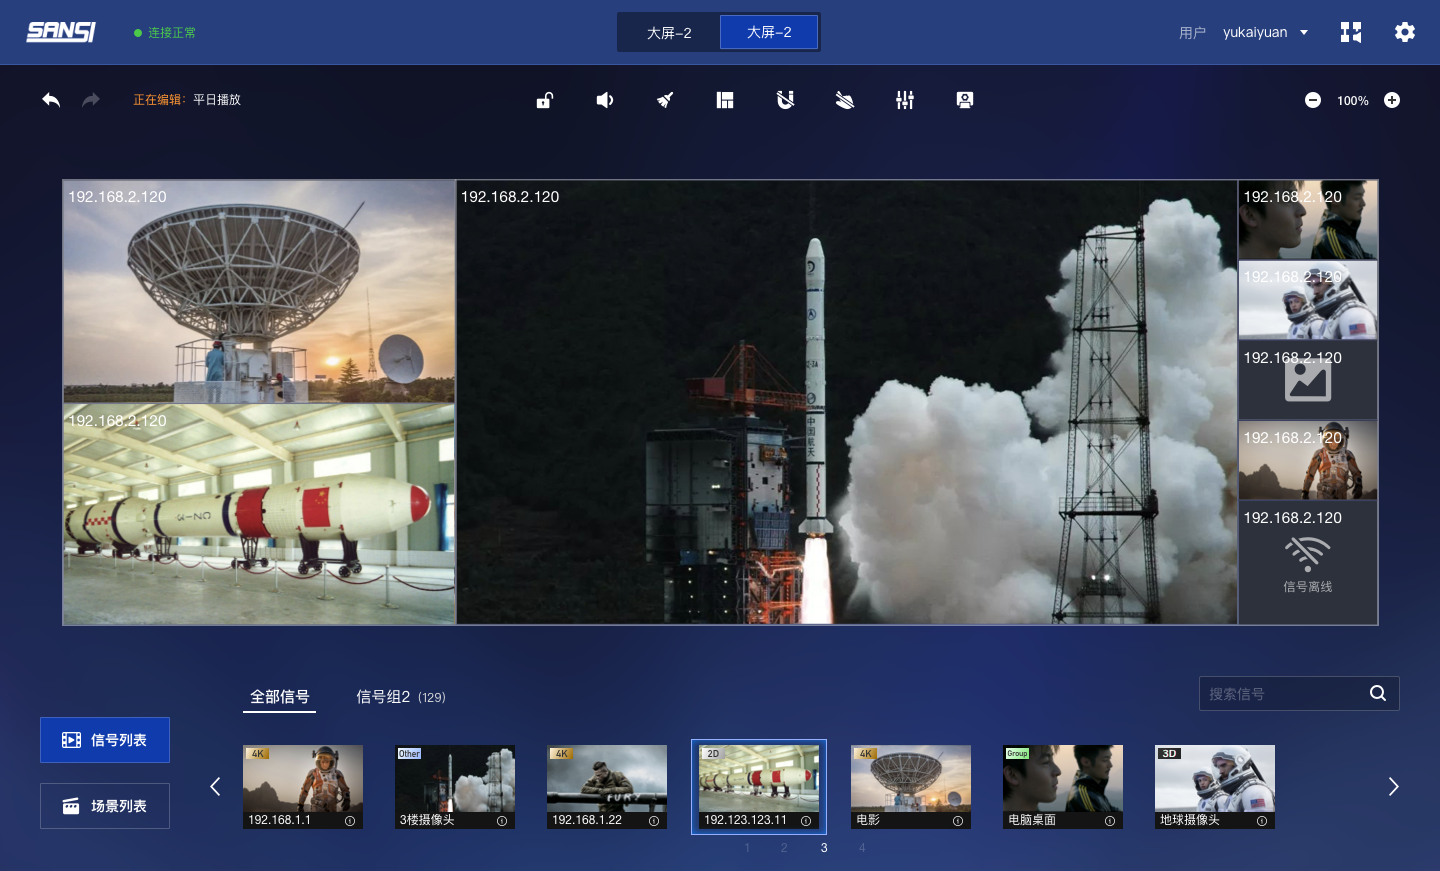Switch to the first 大屏-2 tab
Screen dimensions: 1440x871
tap(669, 32)
